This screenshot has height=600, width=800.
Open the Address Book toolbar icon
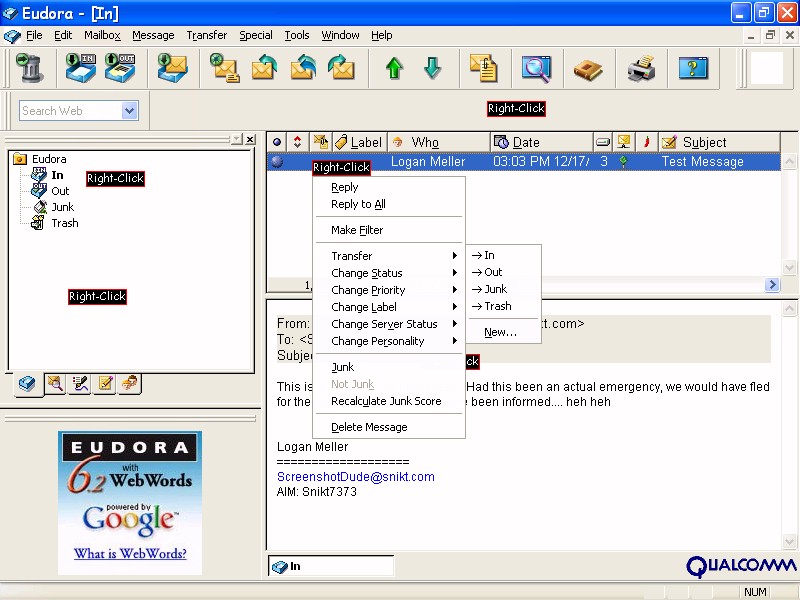coord(588,69)
